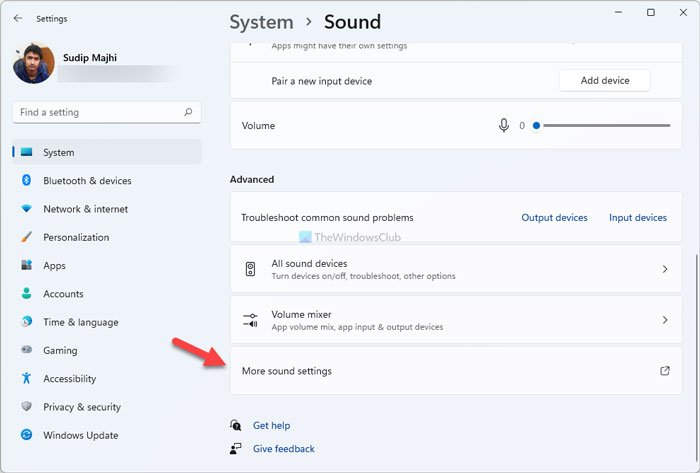
Task: Open Time & language settings
Action: (x=80, y=323)
